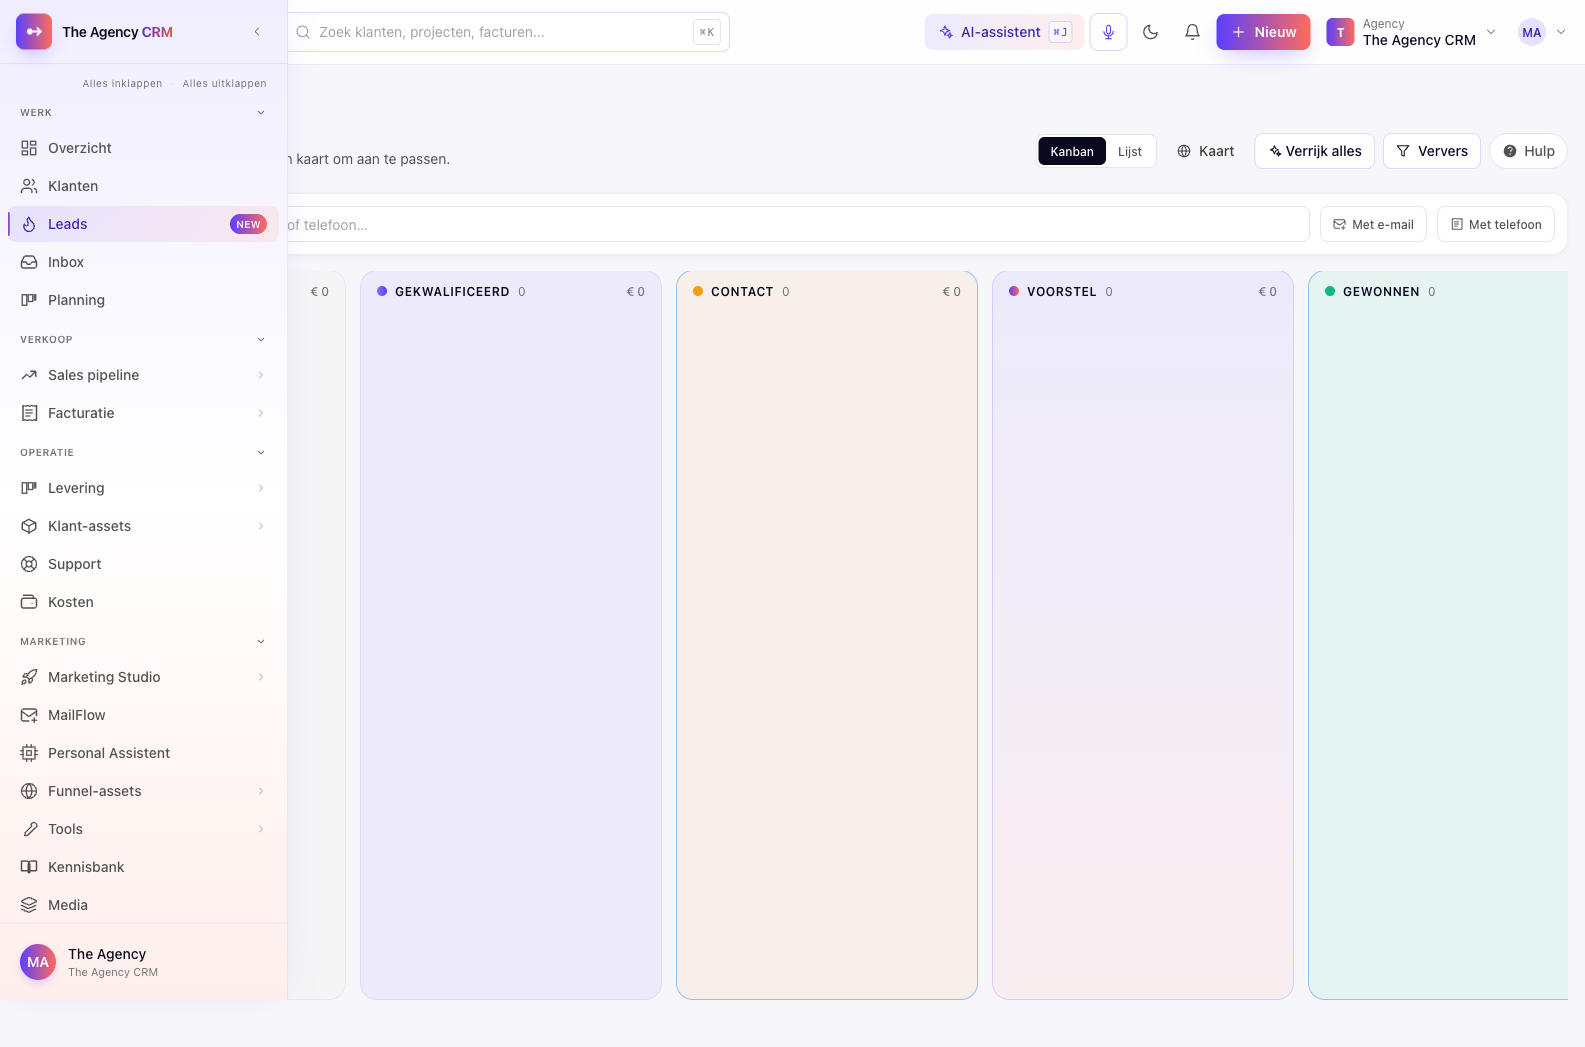This screenshot has height=1047, width=1585.
Task: Open Inbox in the sidebar
Action: click(143, 262)
